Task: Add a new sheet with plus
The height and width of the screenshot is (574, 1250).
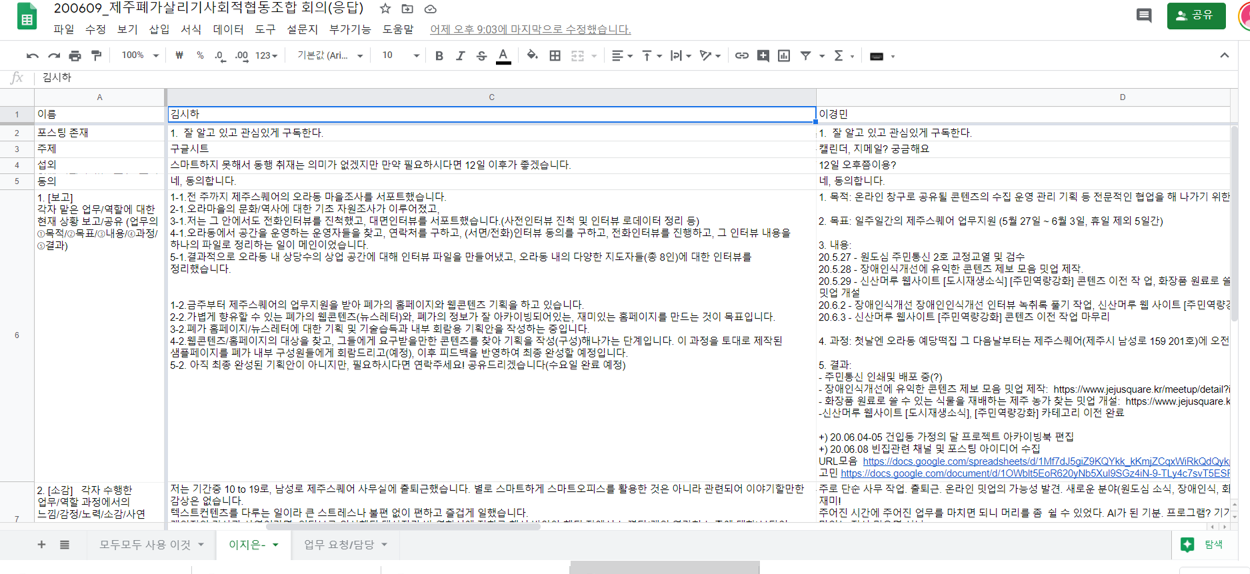Action: (41, 545)
